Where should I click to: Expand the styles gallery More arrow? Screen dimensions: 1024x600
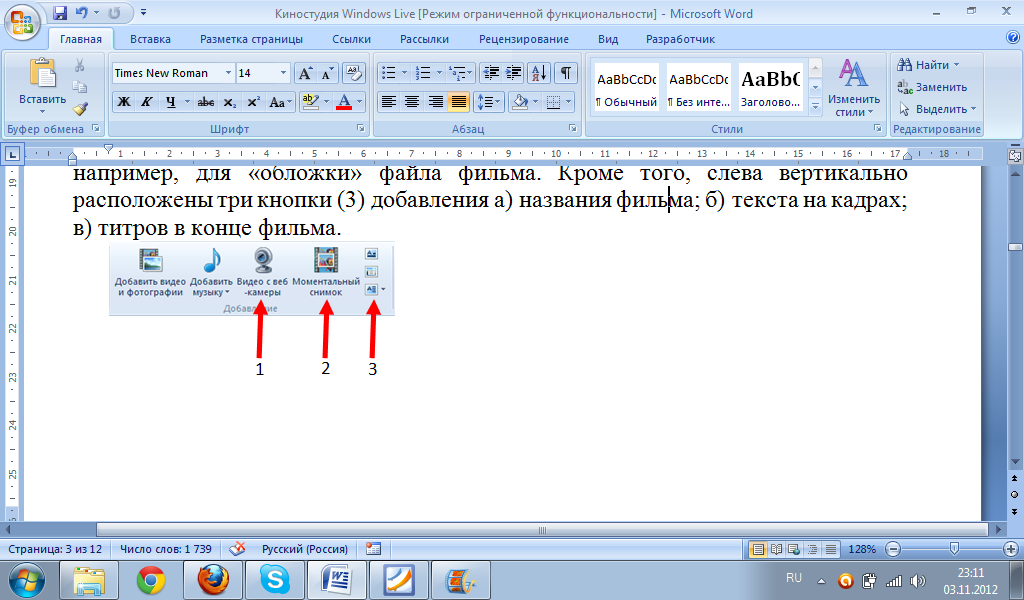(815, 106)
